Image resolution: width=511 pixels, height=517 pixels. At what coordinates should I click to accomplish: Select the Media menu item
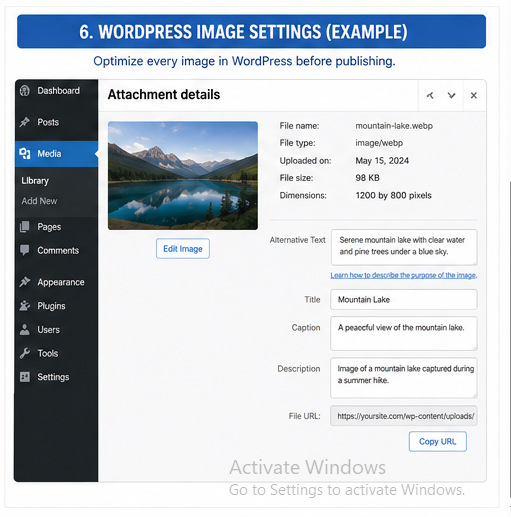(57, 154)
